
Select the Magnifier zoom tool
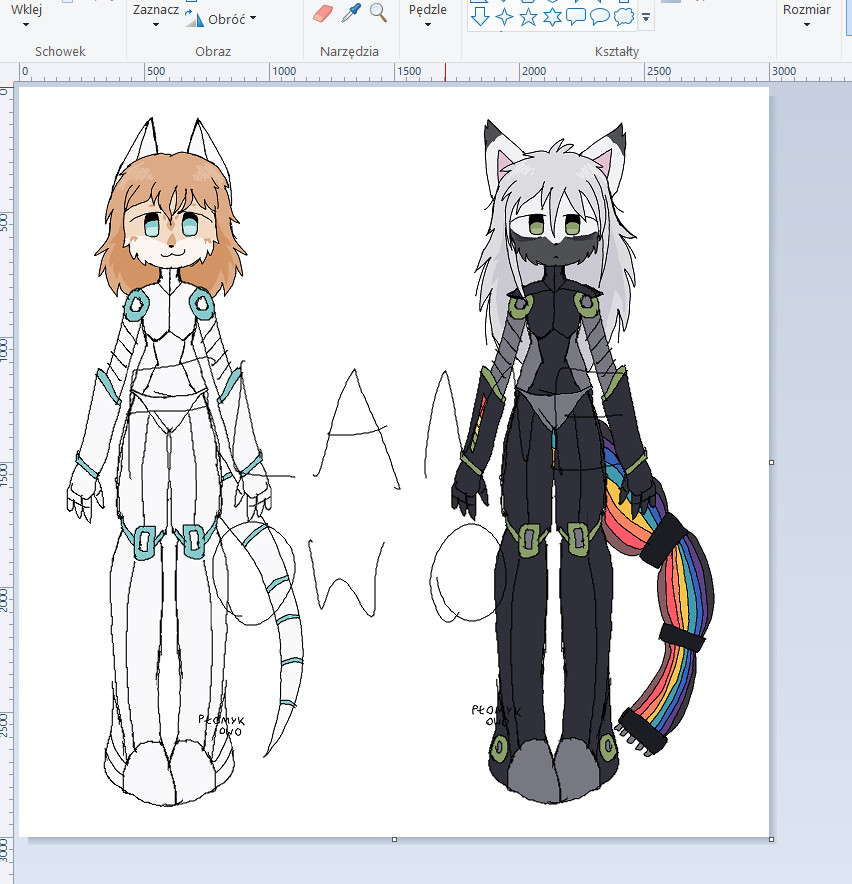378,12
